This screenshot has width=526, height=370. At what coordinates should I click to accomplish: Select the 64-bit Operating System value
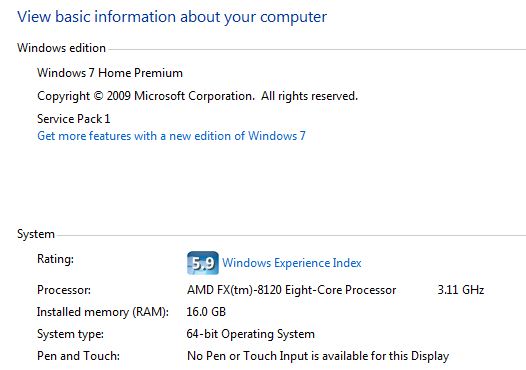pos(251,334)
